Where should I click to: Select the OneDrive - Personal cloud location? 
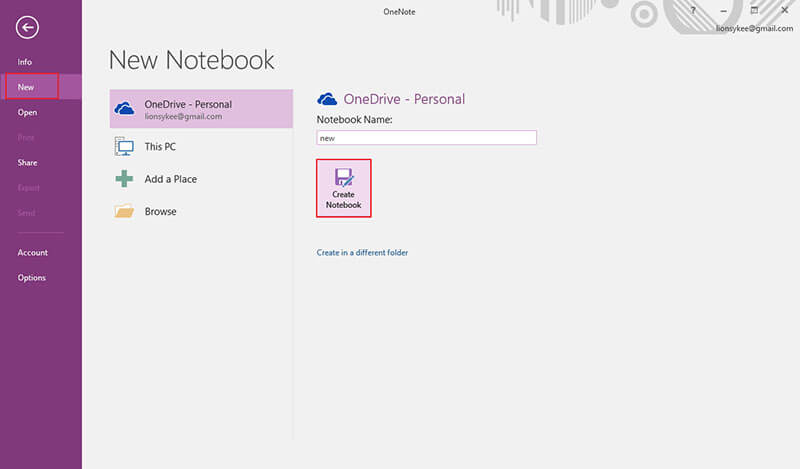coord(201,109)
